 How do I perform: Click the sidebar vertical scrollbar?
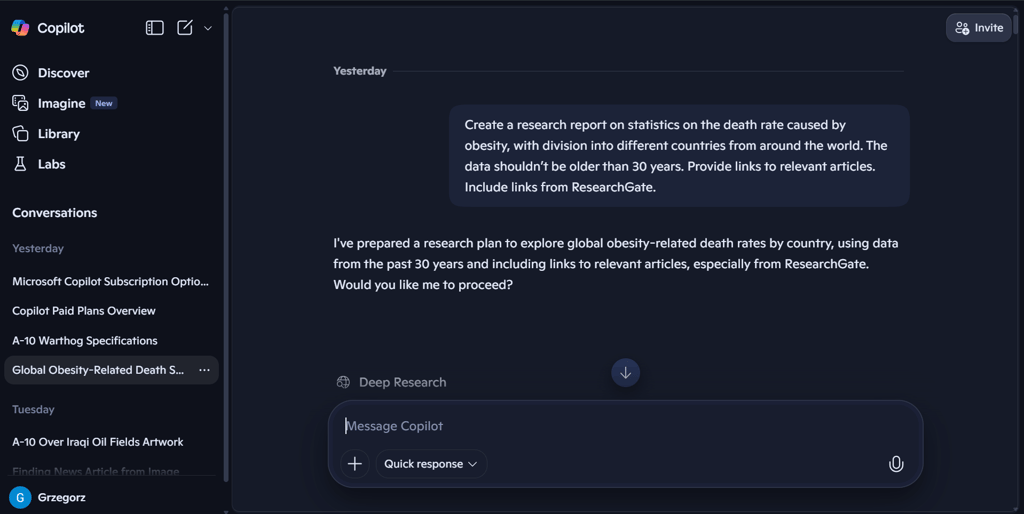click(x=226, y=248)
